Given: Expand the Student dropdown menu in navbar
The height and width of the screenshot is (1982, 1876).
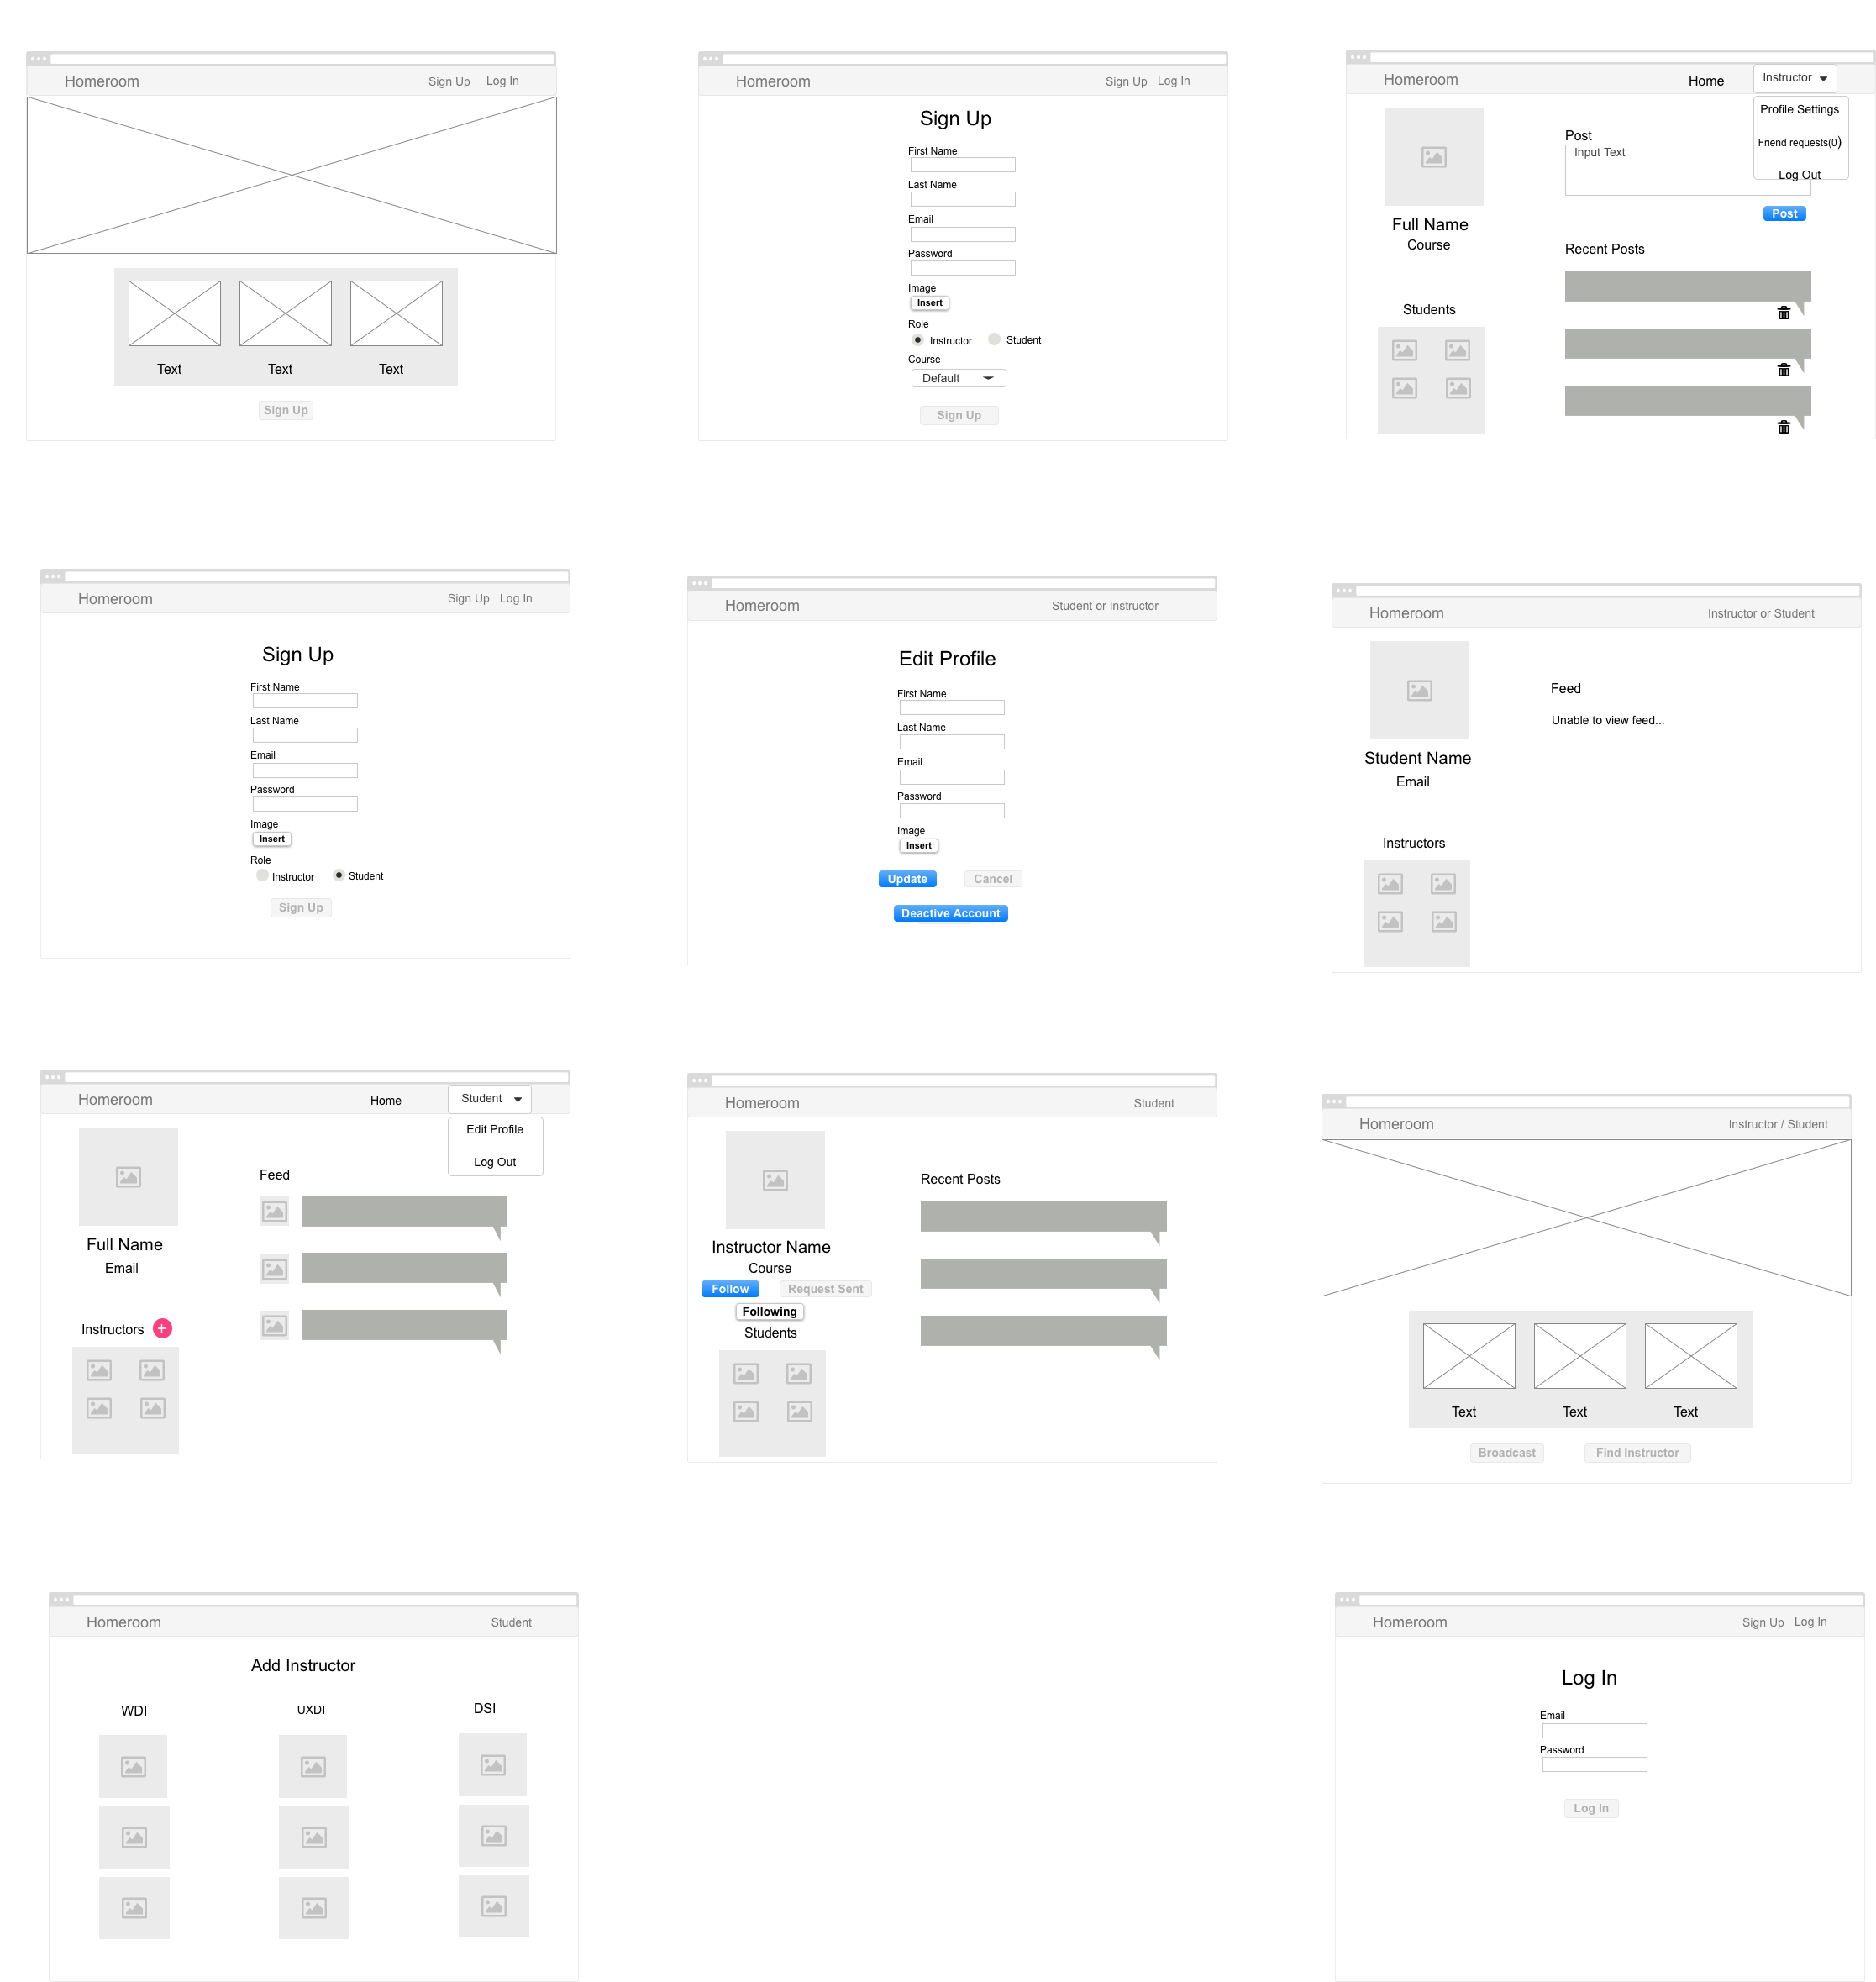Looking at the screenshot, I should [494, 1096].
